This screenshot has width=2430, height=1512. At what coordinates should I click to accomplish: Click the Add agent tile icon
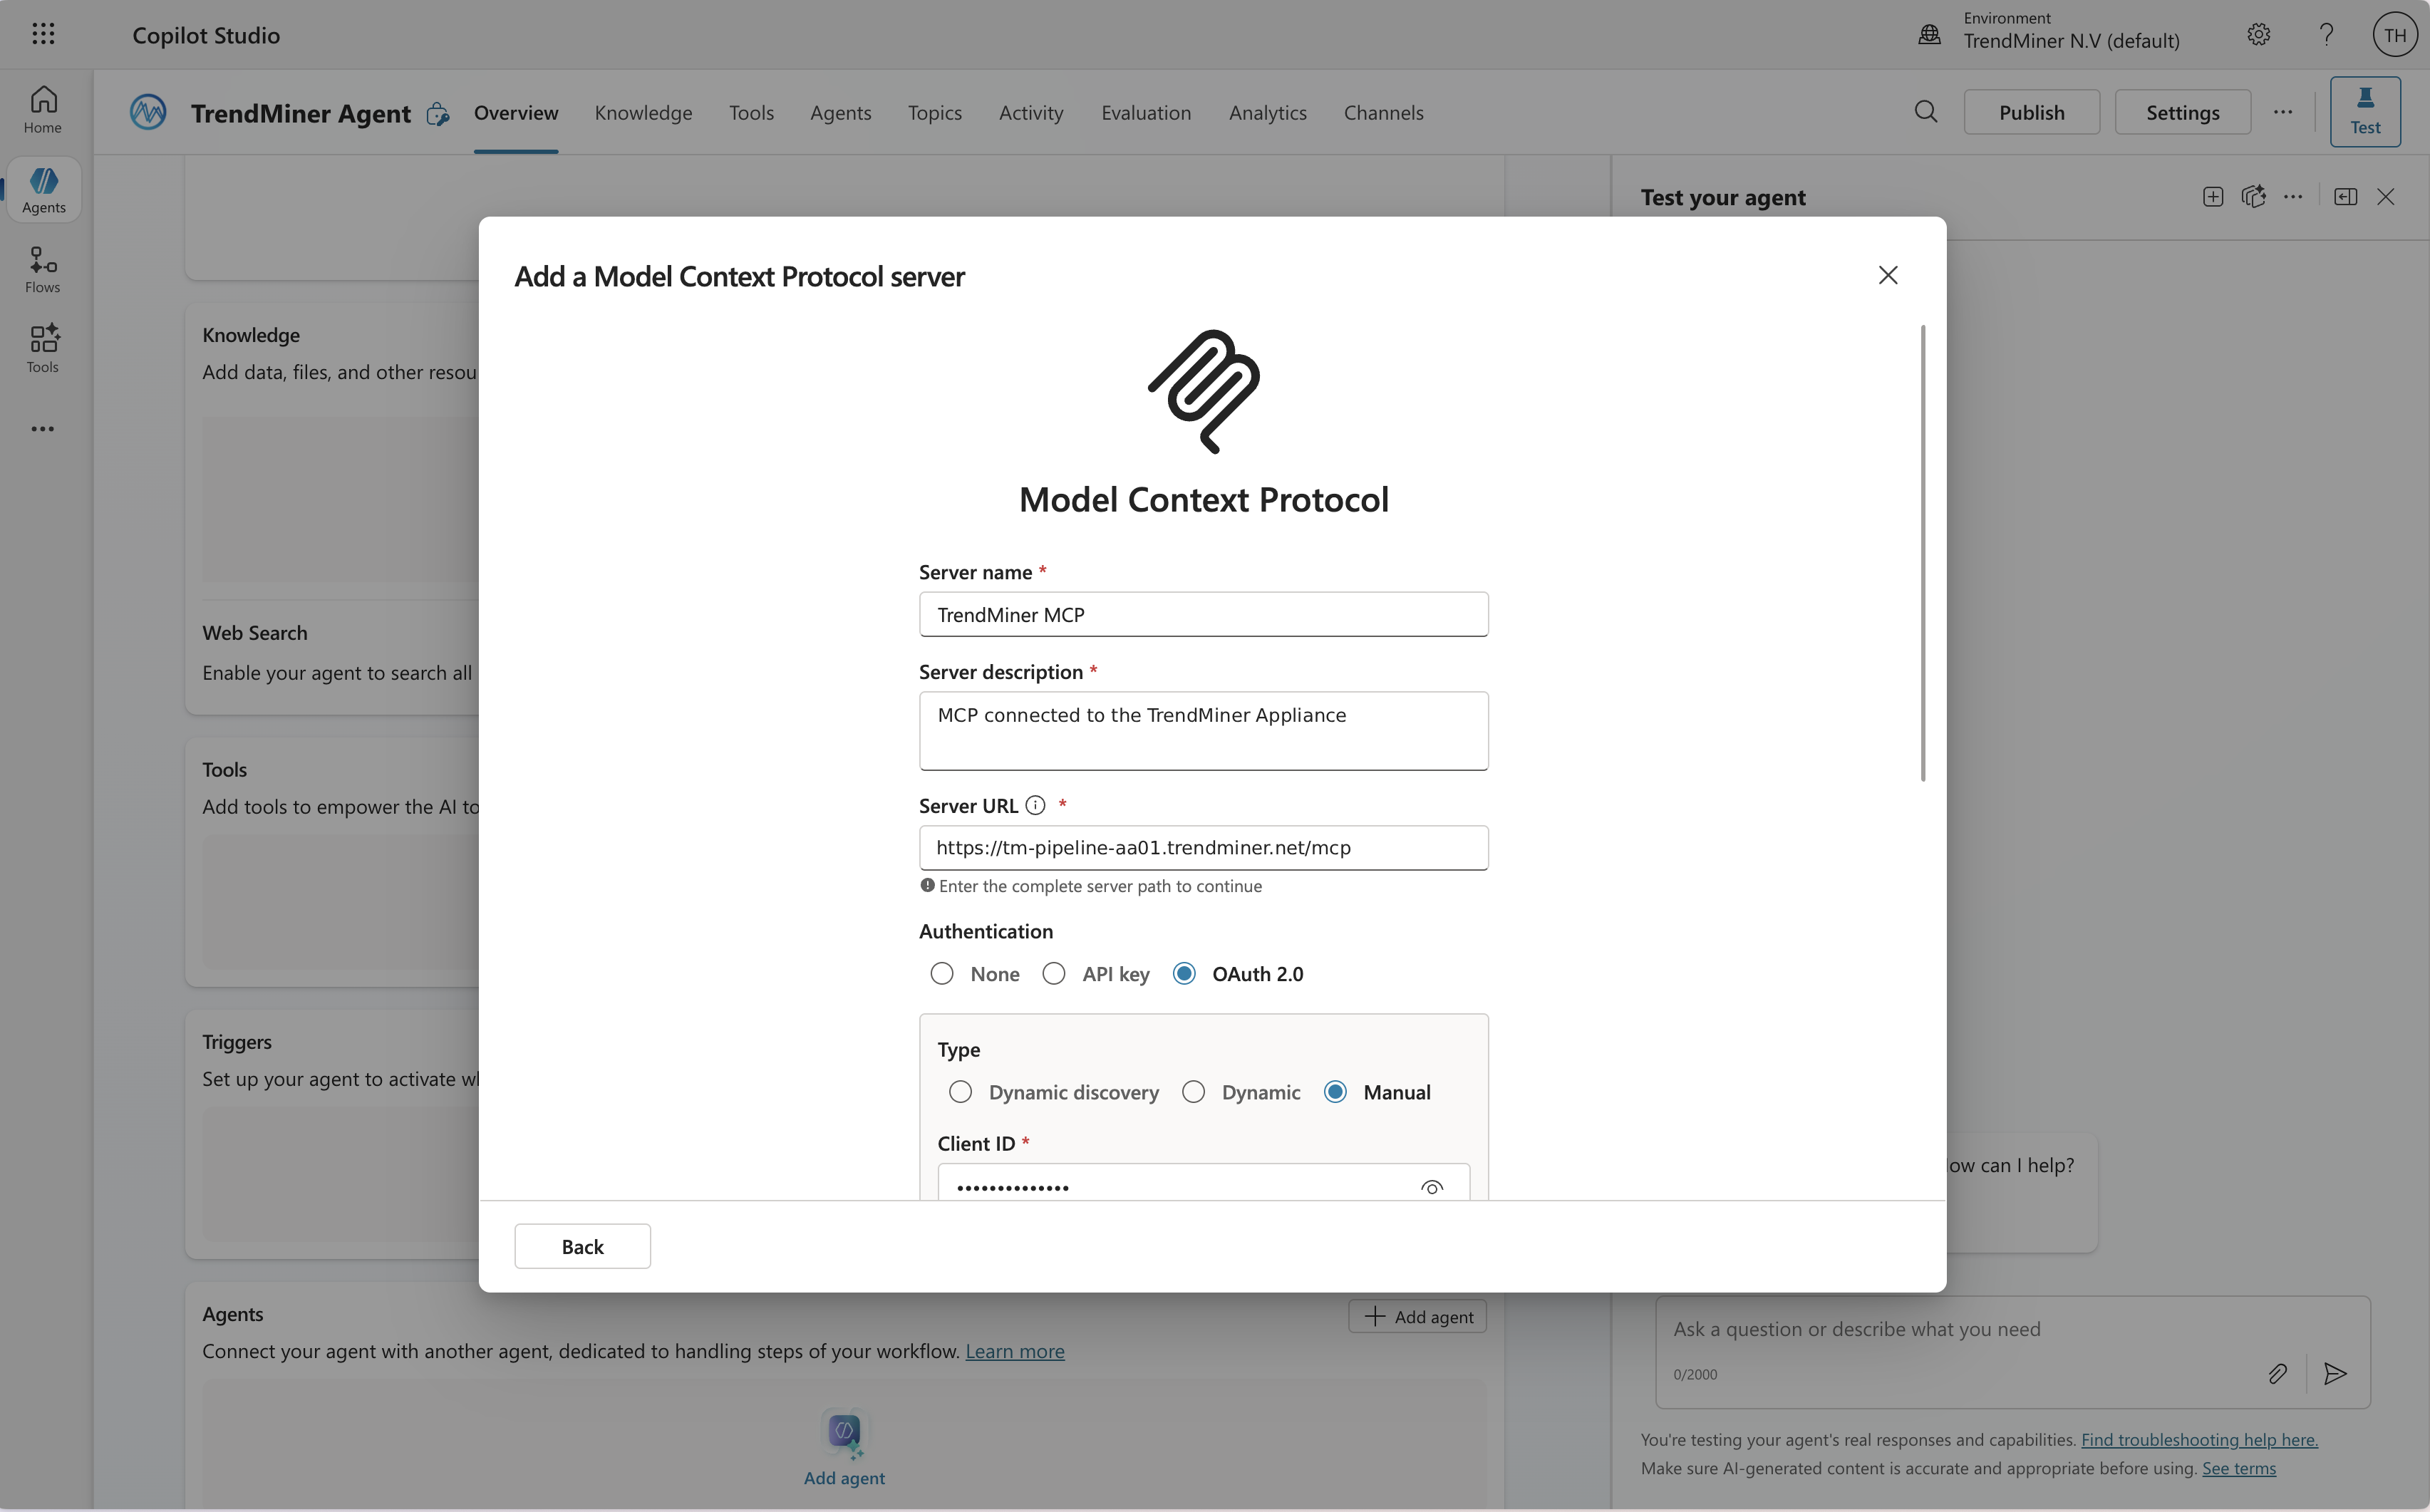844,1434
